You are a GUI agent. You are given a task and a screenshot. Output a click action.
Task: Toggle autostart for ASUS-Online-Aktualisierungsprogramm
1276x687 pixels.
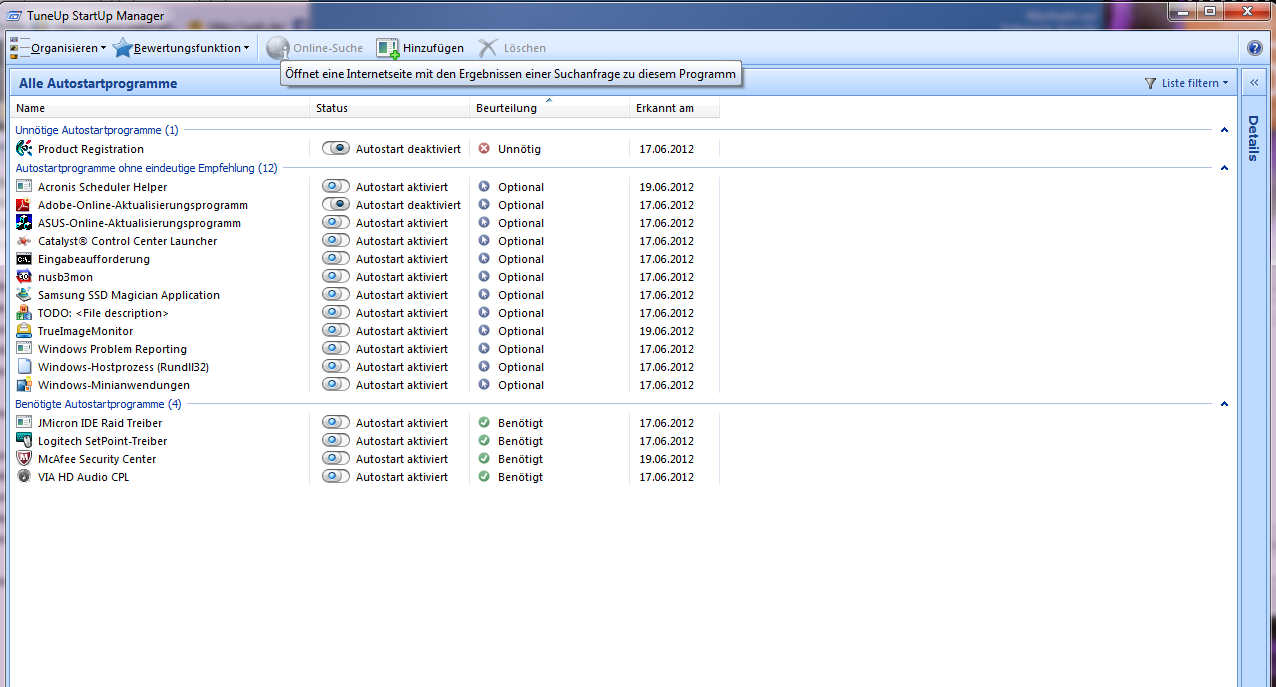pyautogui.click(x=336, y=223)
